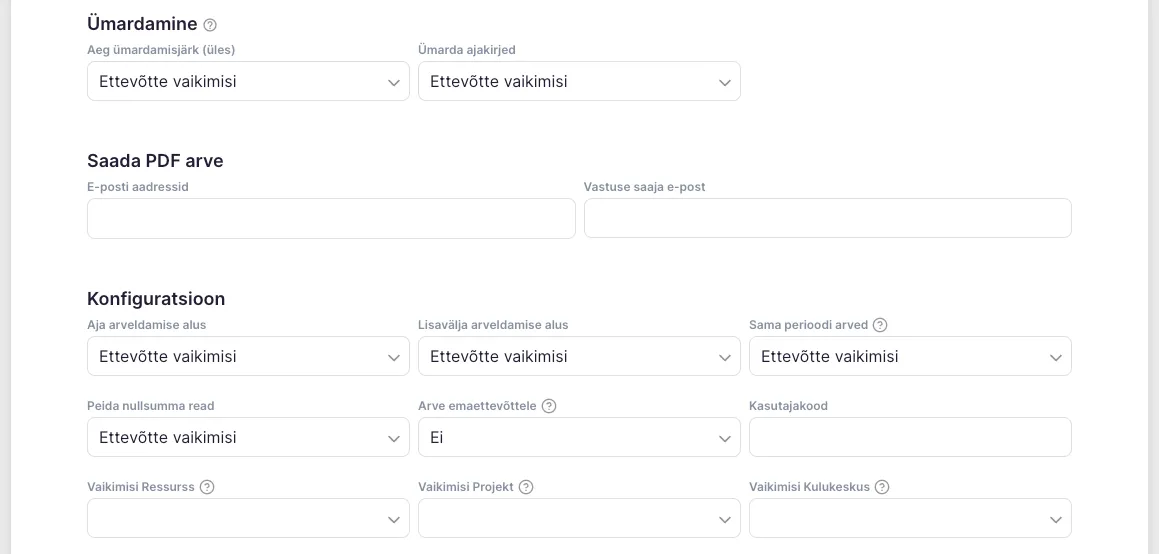Expand the Arve emaettevõttele dropdown showing Ei
The image size is (1159, 554).
[x=579, y=438]
